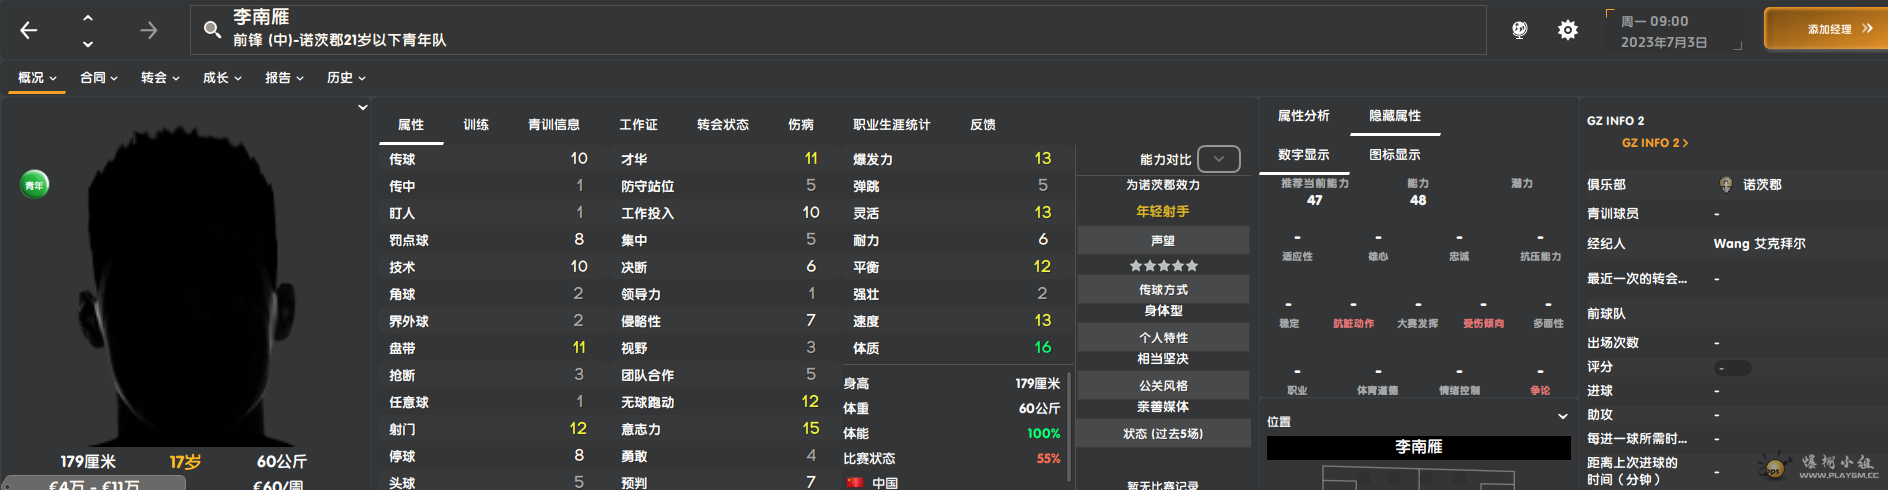This screenshot has height=490, width=1888.
Task: Show the 属性分析 attribute analysis view
Action: [x=1303, y=116]
